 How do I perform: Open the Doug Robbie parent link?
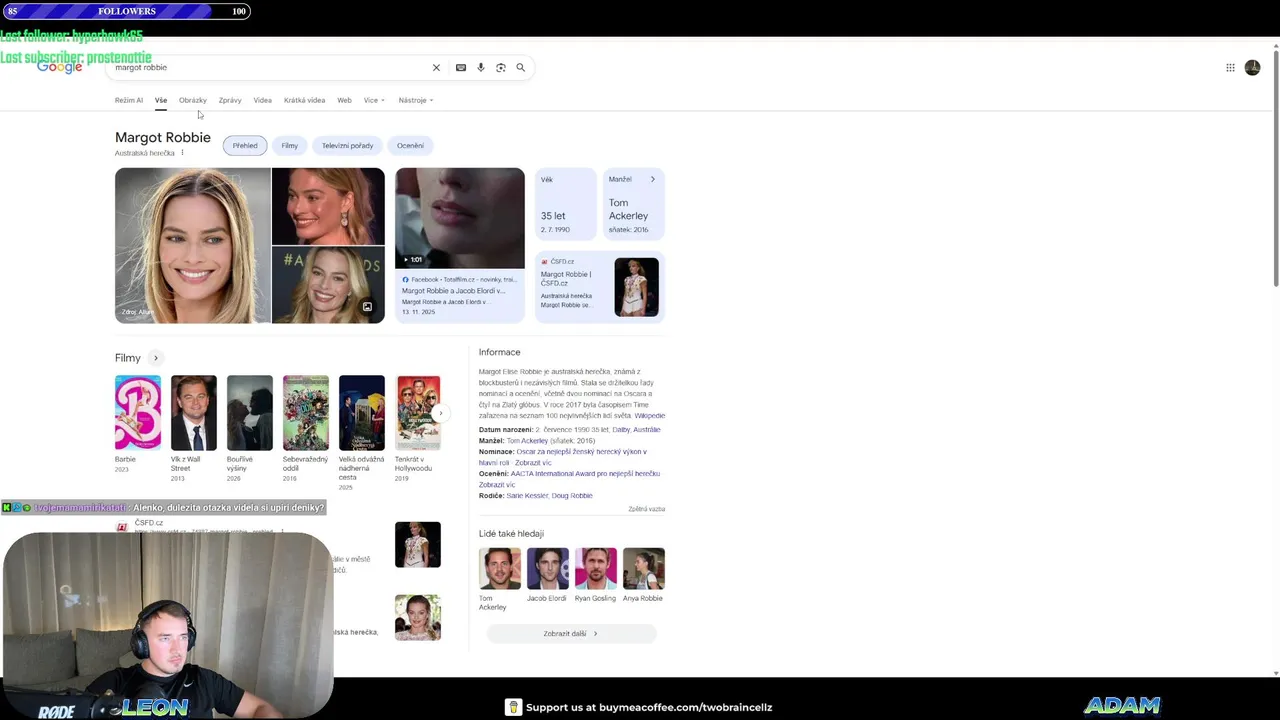coord(572,496)
